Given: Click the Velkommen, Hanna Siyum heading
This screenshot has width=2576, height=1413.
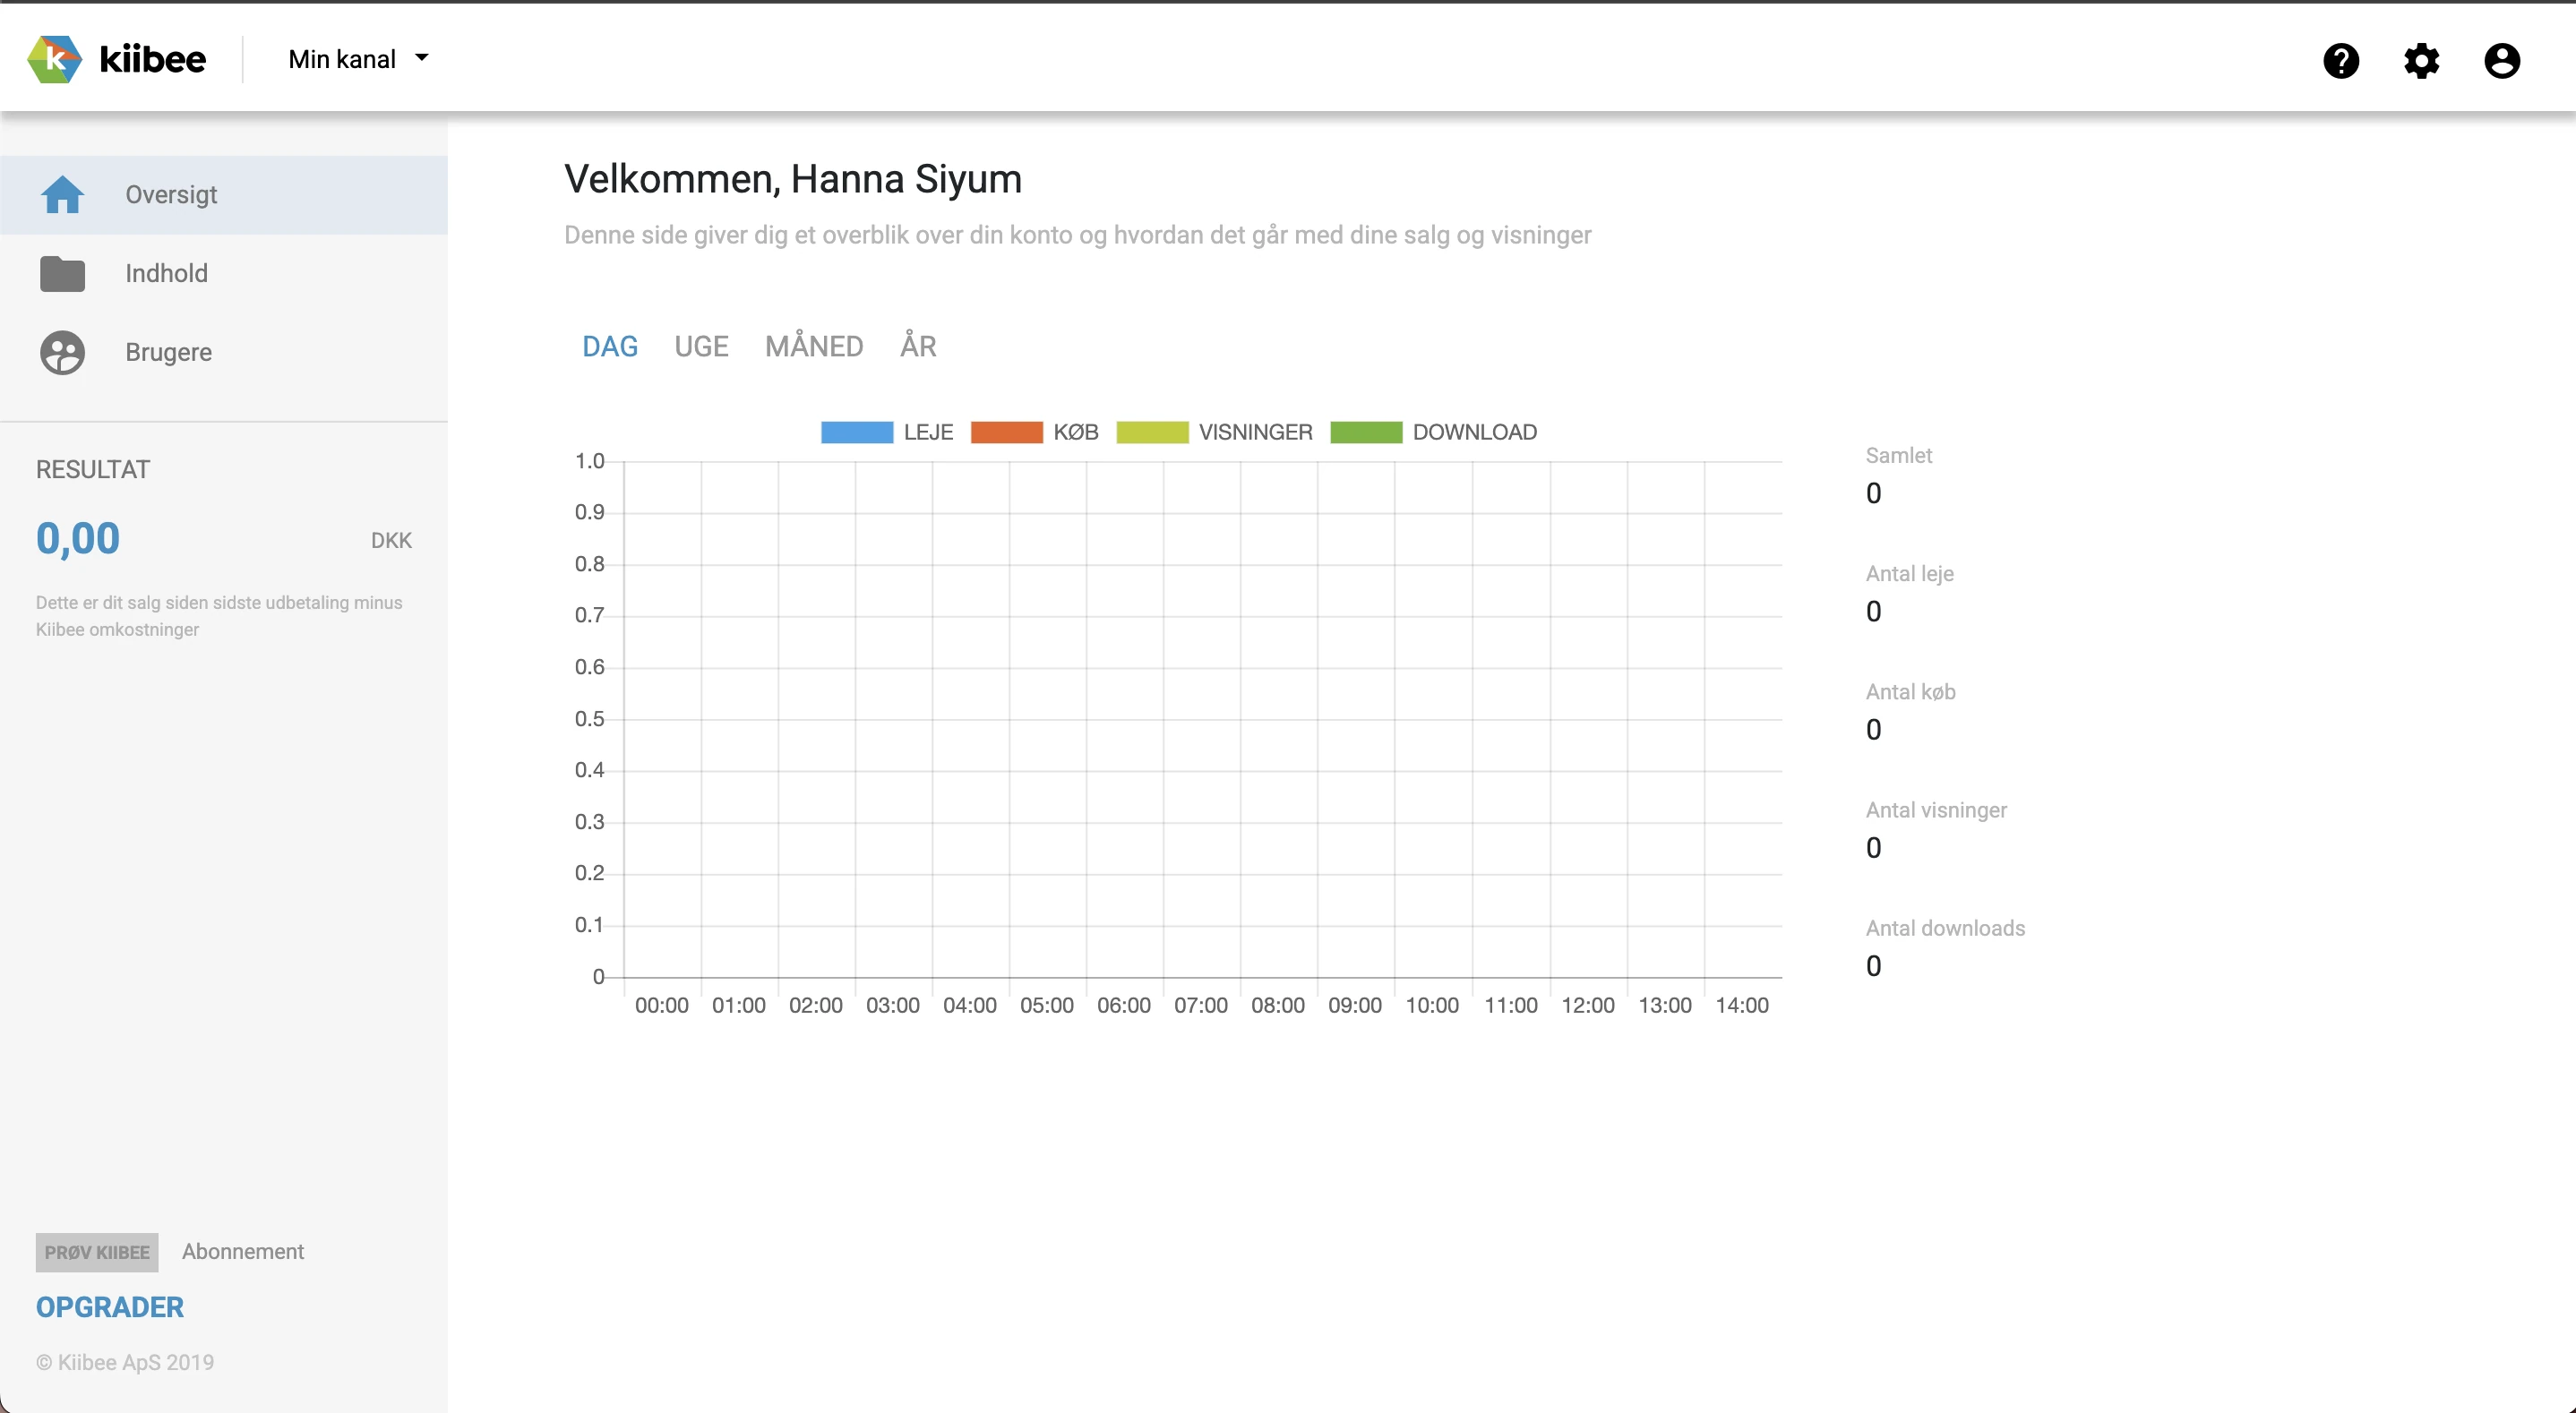Looking at the screenshot, I should click(793, 179).
